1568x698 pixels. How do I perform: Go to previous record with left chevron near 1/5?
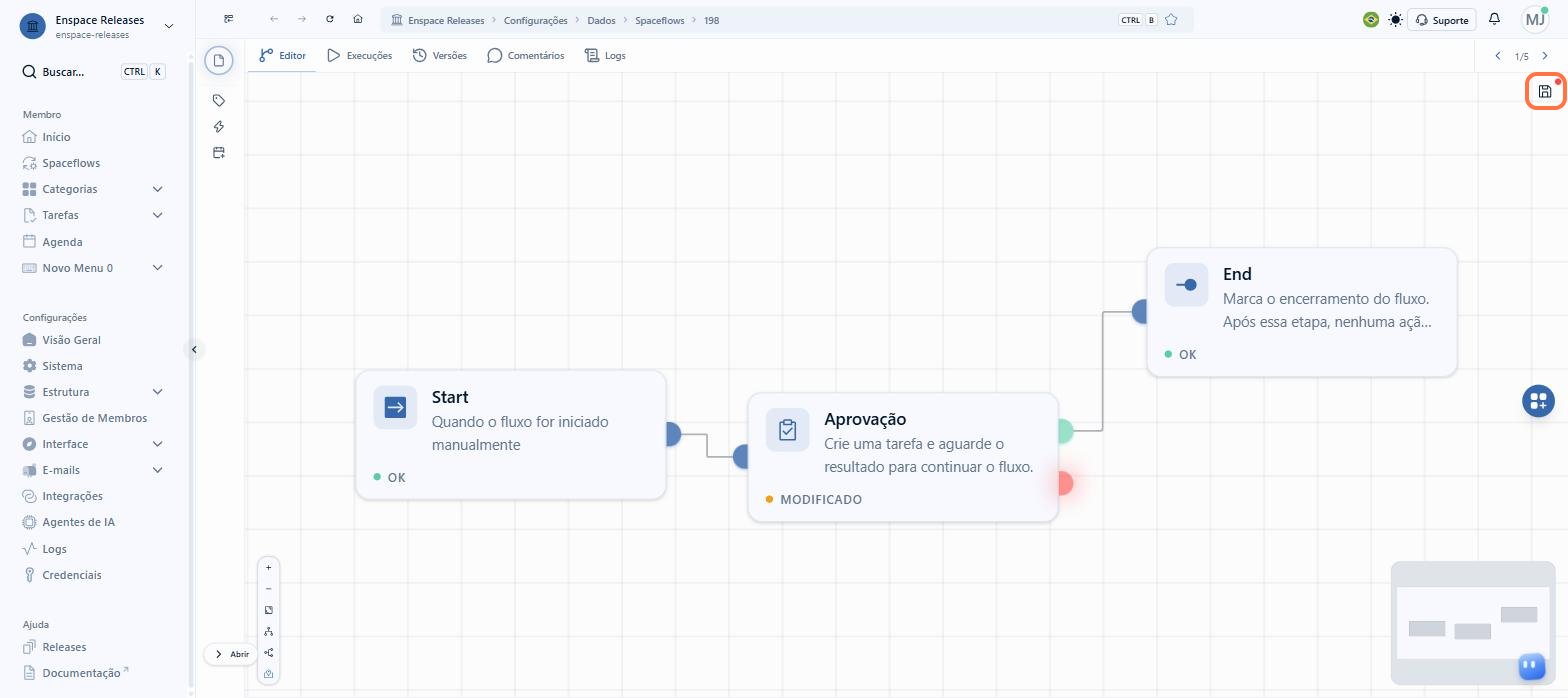click(x=1497, y=56)
